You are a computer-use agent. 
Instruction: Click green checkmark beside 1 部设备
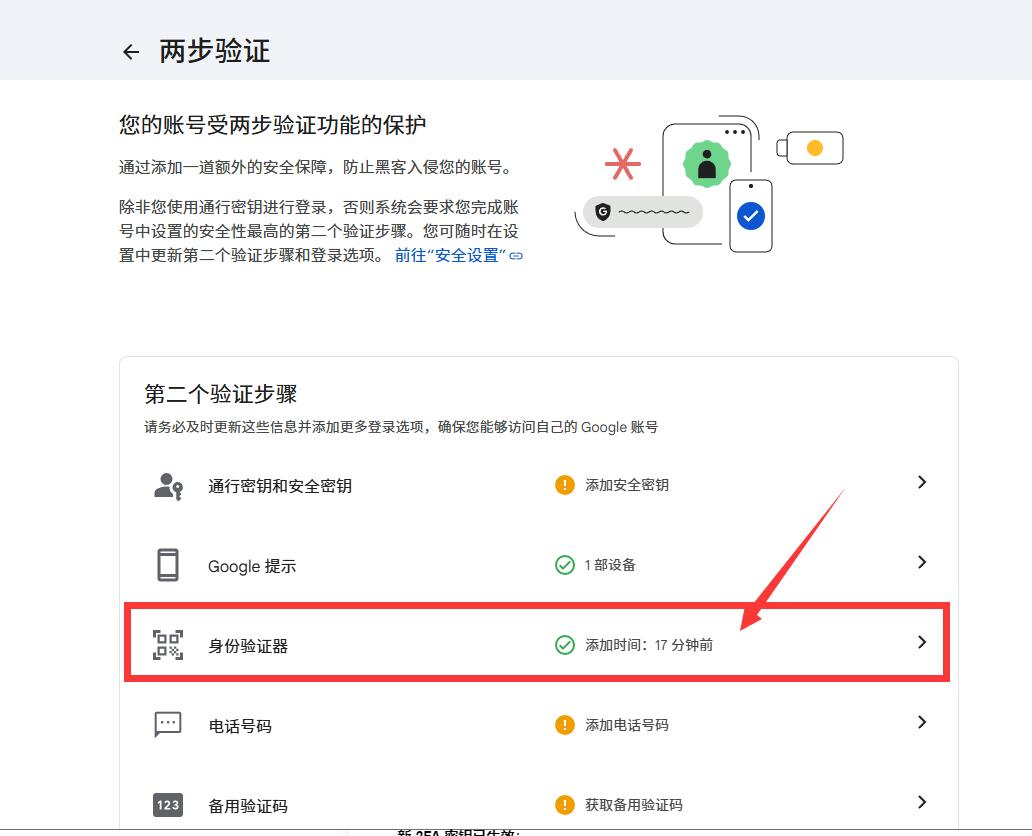(565, 565)
